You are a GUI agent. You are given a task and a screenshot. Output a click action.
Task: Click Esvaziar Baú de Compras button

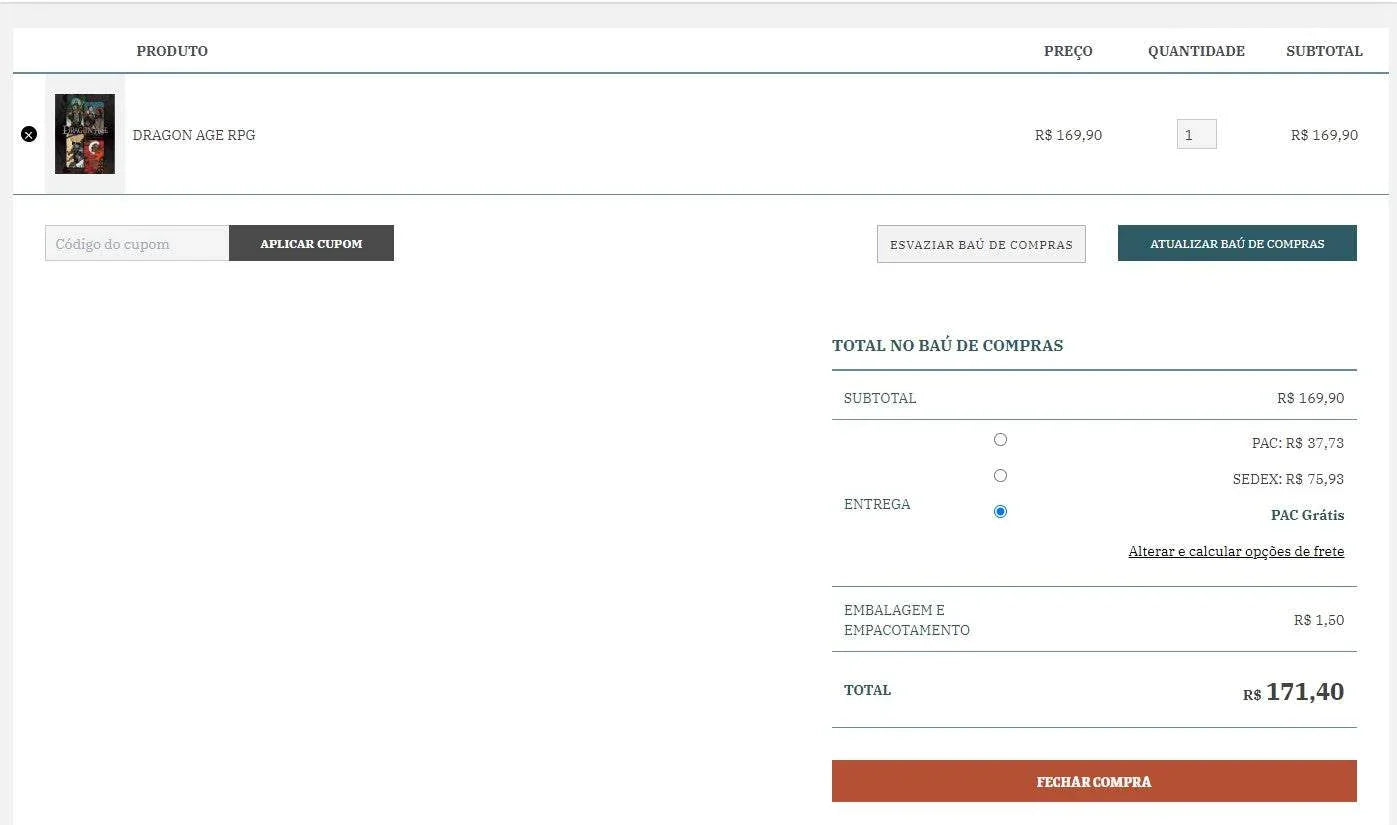point(981,244)
